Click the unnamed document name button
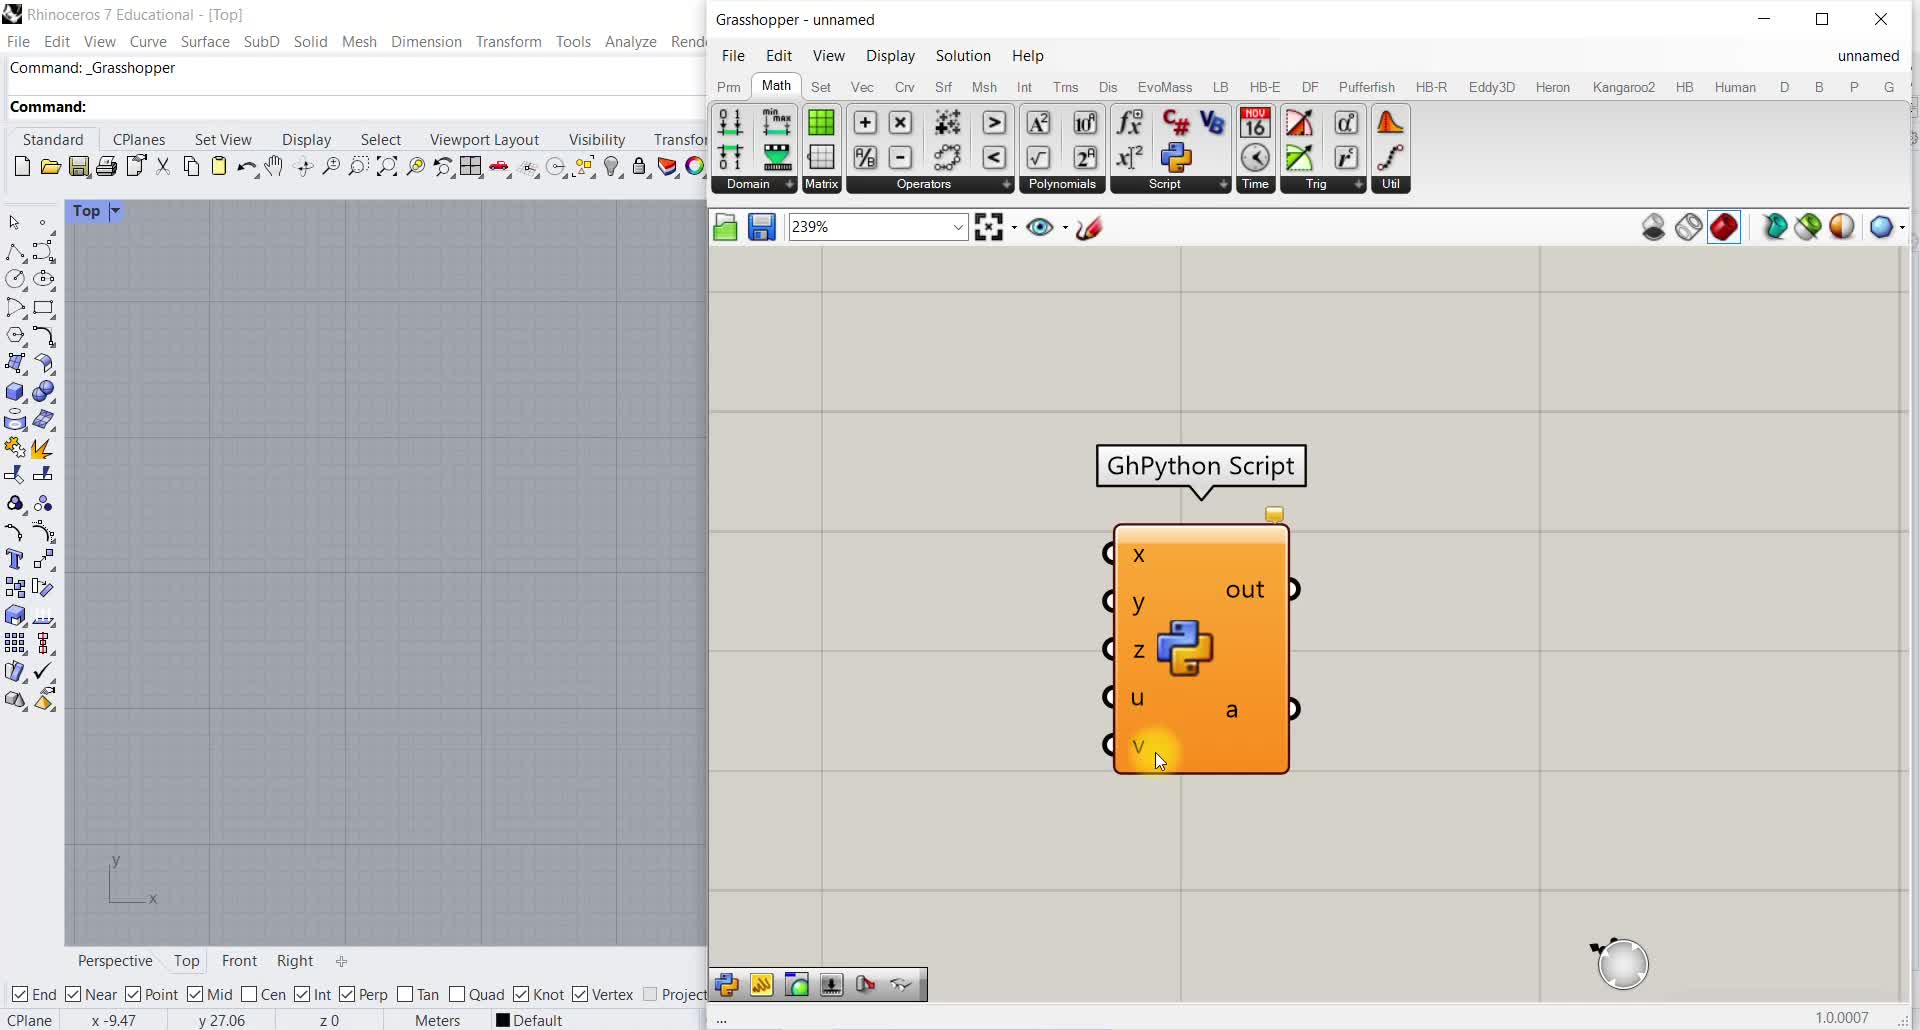The image size is (1920, 1030). 1868,56
